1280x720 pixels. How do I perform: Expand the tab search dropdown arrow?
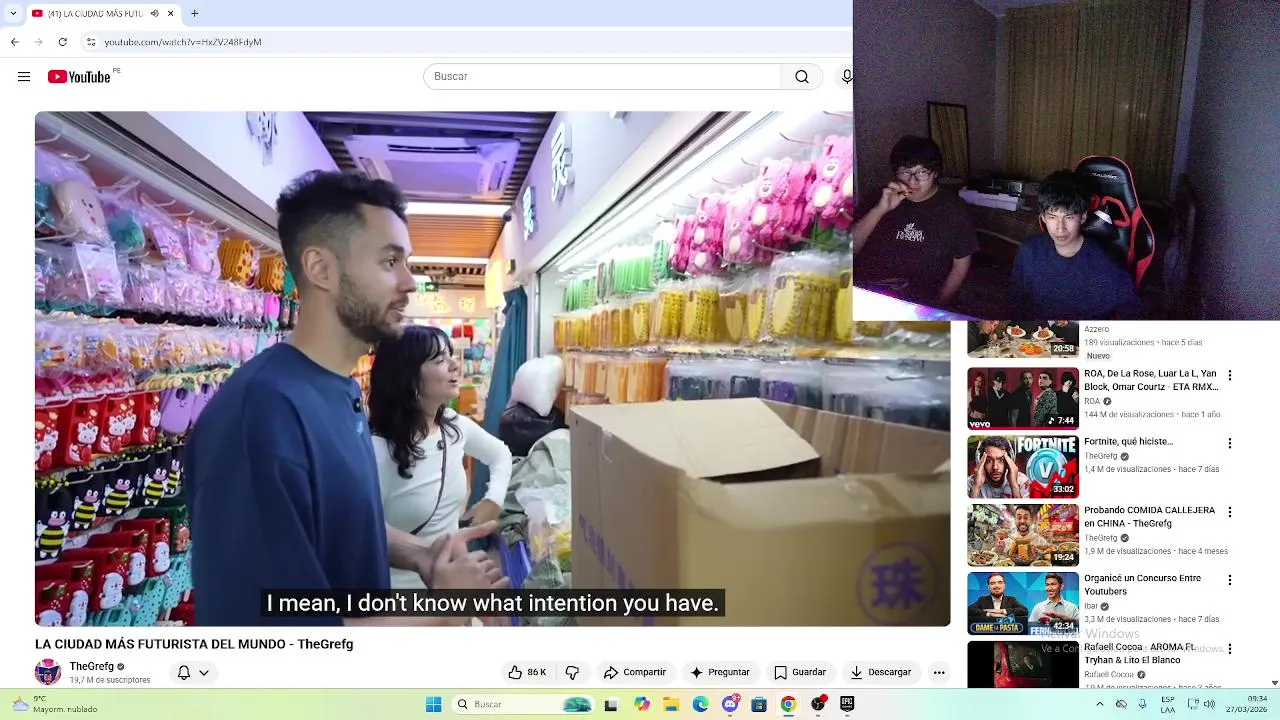[x=13, y=13]
